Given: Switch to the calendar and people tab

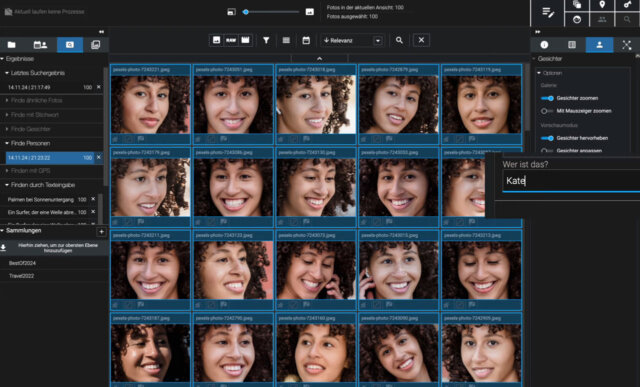Looking at the screenshot, I should (x=40, y=45).
